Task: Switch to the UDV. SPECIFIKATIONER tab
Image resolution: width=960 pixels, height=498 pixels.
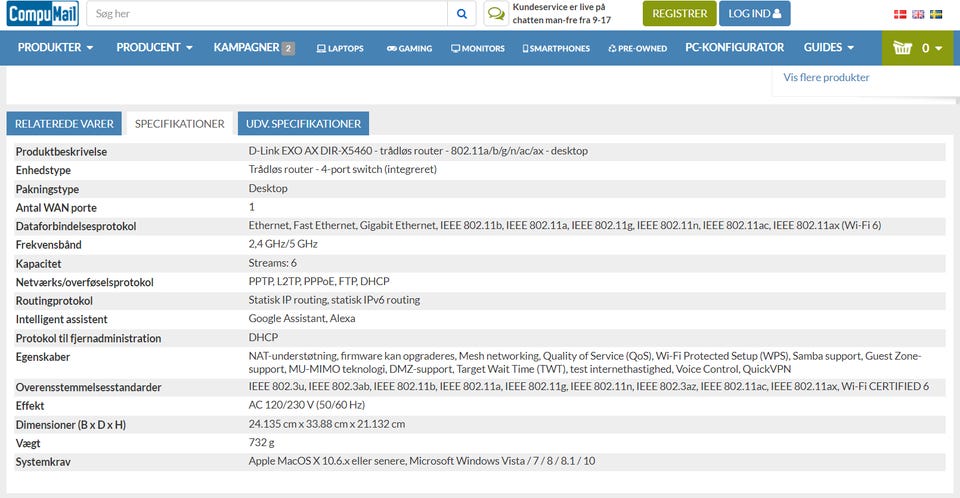Action: (303, 124)
